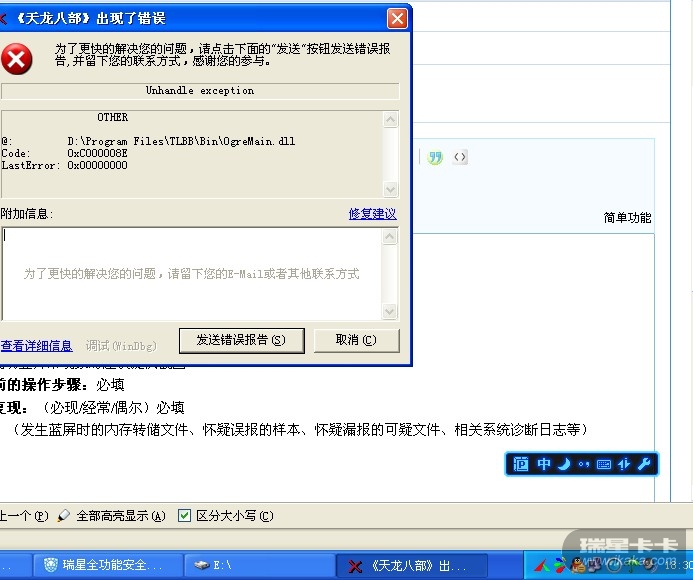Click the red error X icon in dialog
This screenshot has height=580, width=693.
click(x=16, y=58)
